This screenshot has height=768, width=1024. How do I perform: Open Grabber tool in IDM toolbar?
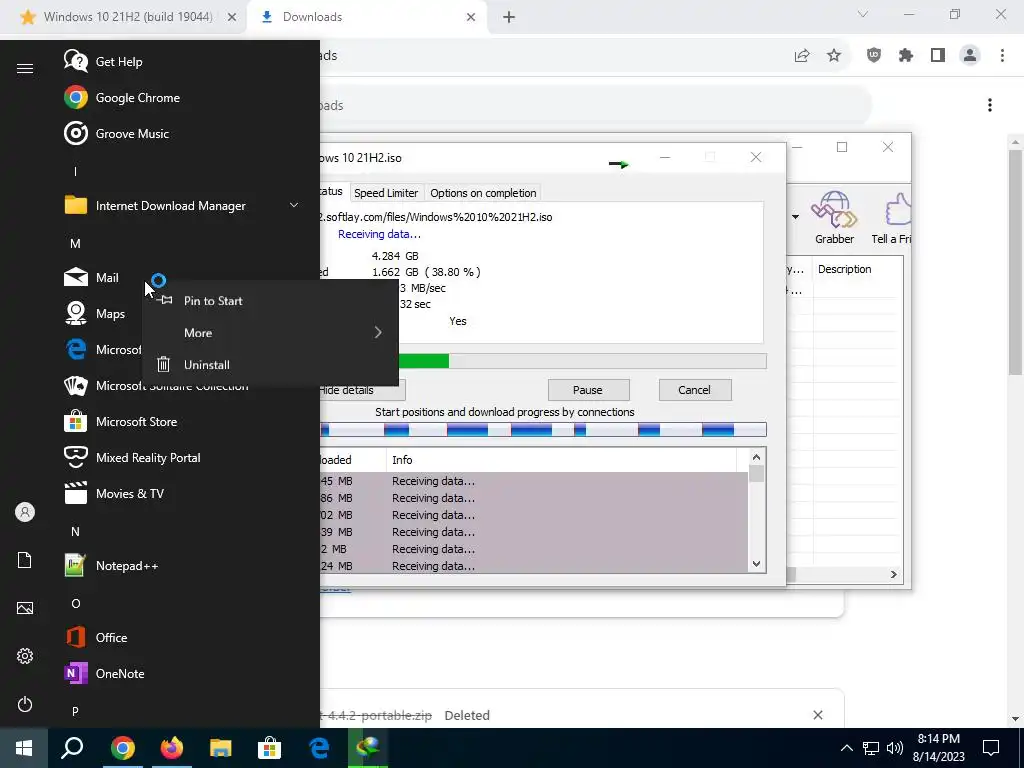(834, 218)
